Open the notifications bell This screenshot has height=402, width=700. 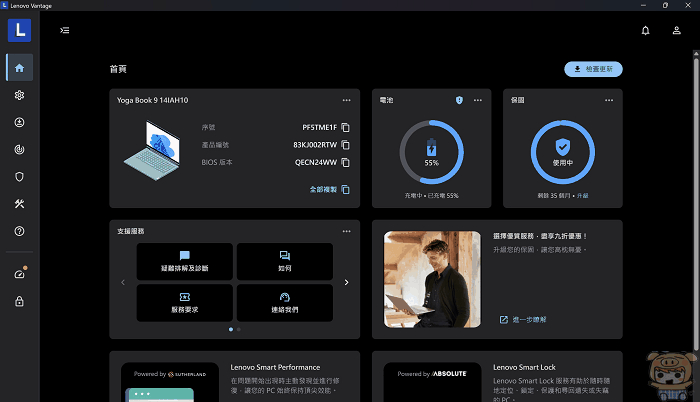coord(645,30)
